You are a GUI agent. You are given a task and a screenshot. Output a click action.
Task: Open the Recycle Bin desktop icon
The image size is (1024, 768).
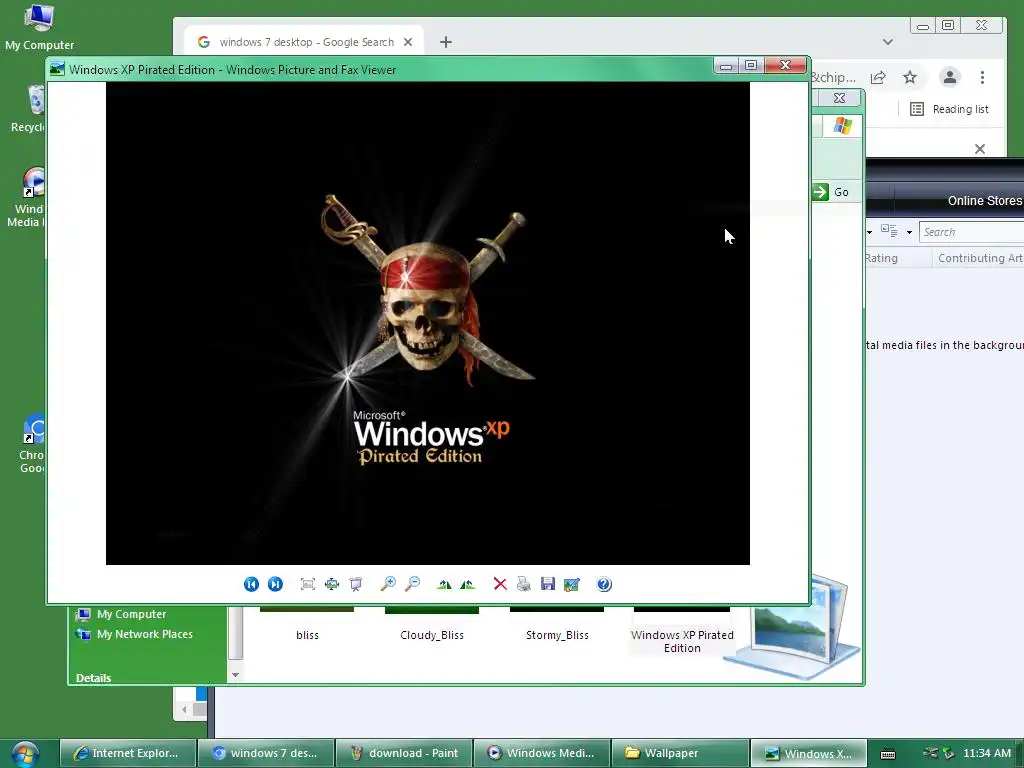point(28,109)
